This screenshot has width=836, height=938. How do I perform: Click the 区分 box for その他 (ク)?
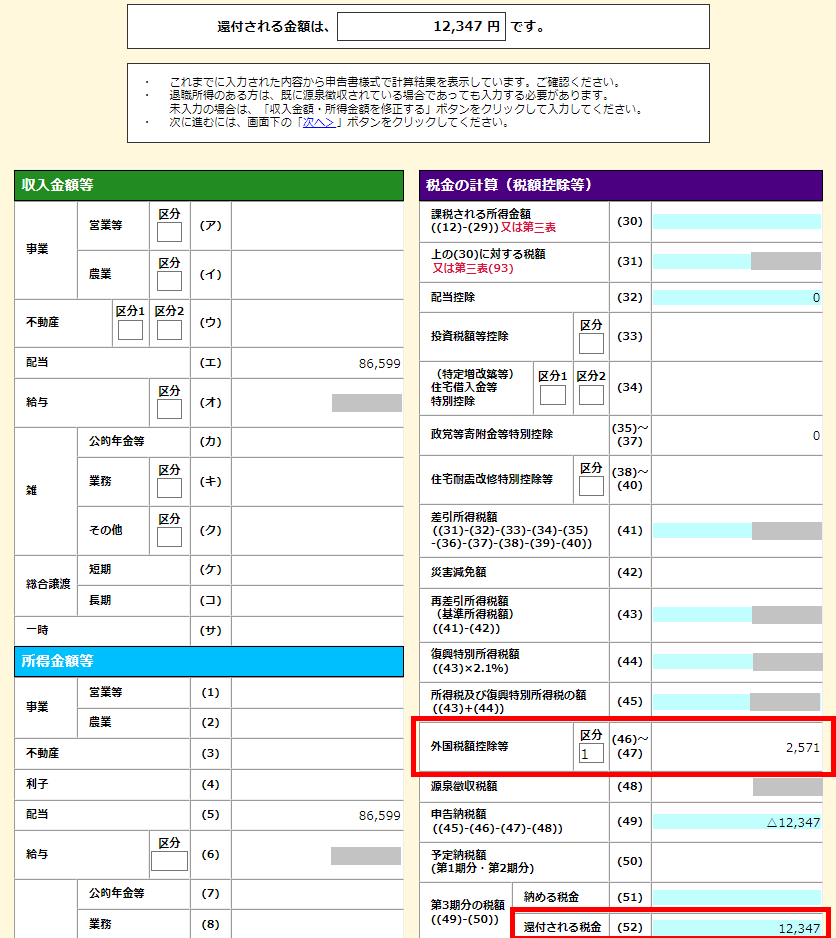pyautogui.click(x=170, y=537)
